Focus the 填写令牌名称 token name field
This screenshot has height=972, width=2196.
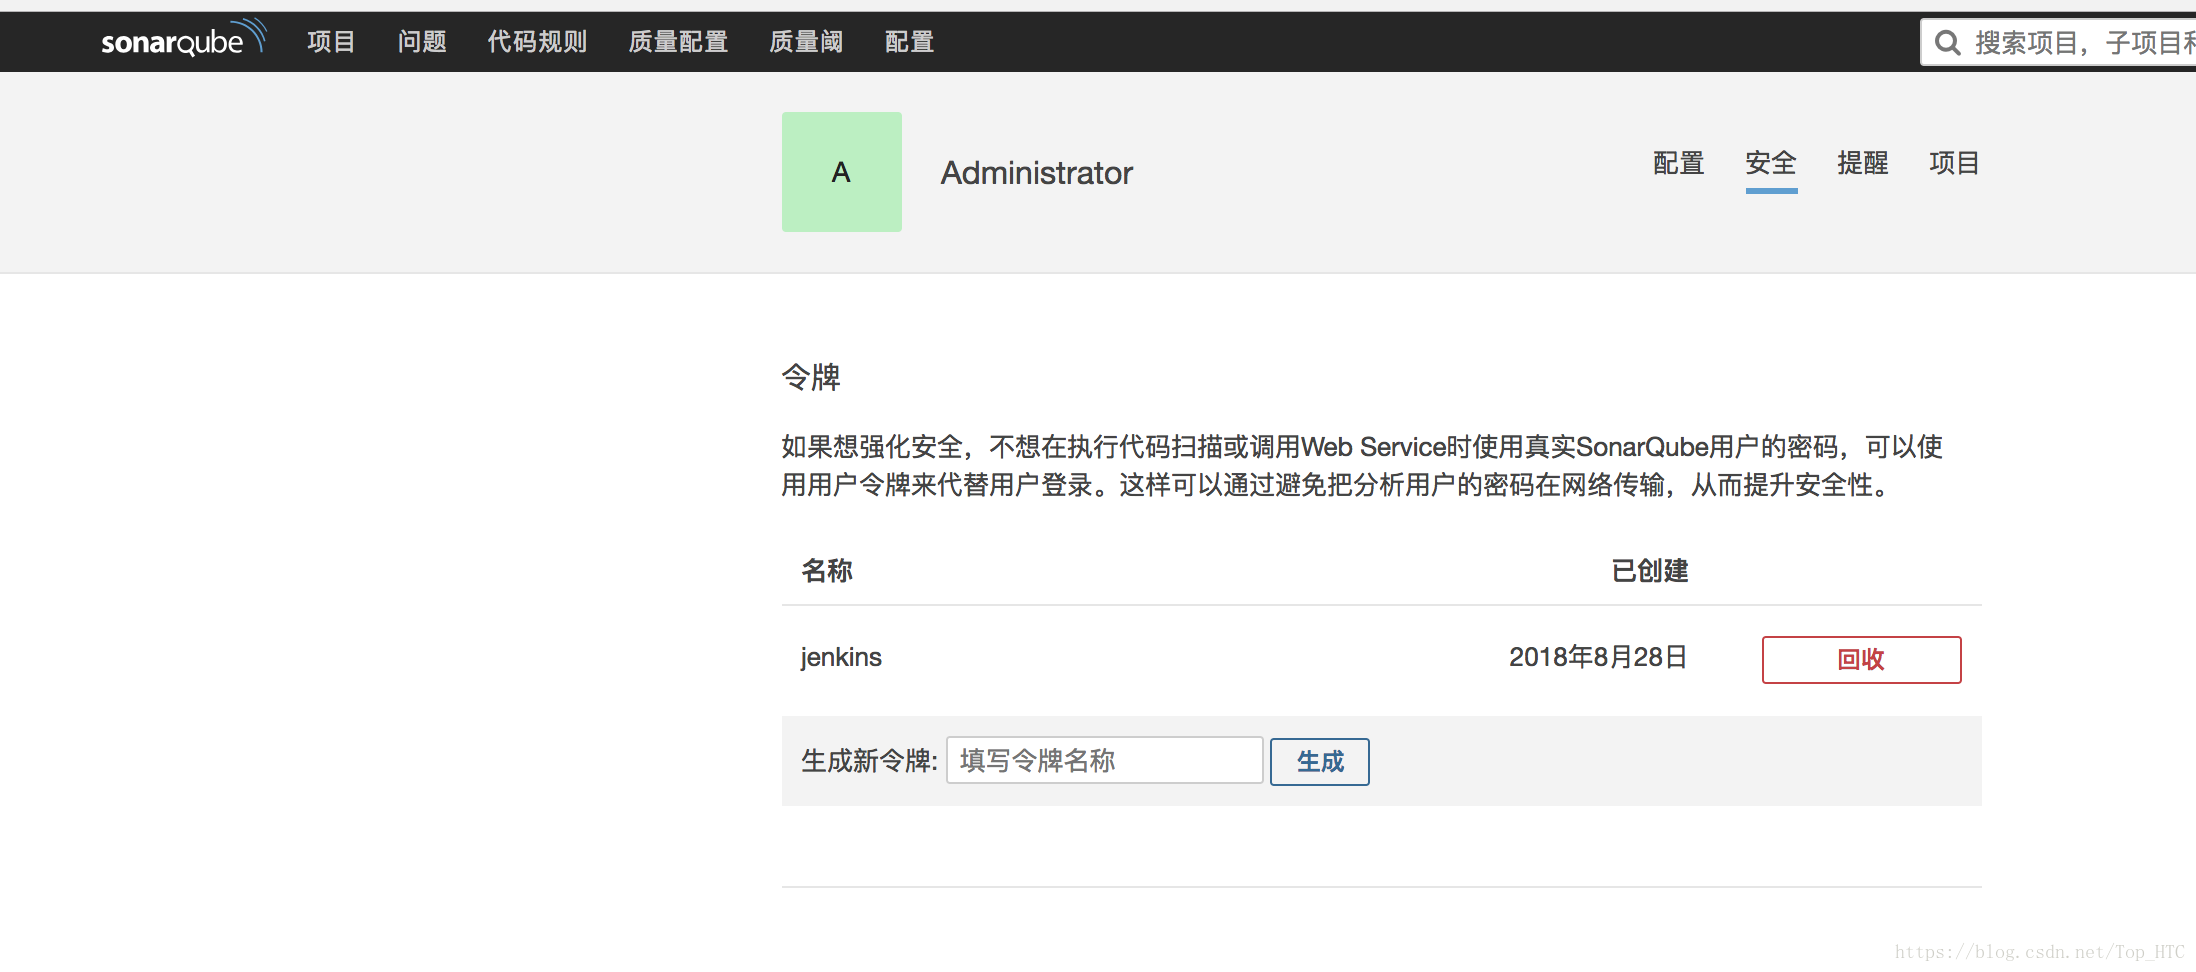pyautogui.click(x=1104, y=761)
